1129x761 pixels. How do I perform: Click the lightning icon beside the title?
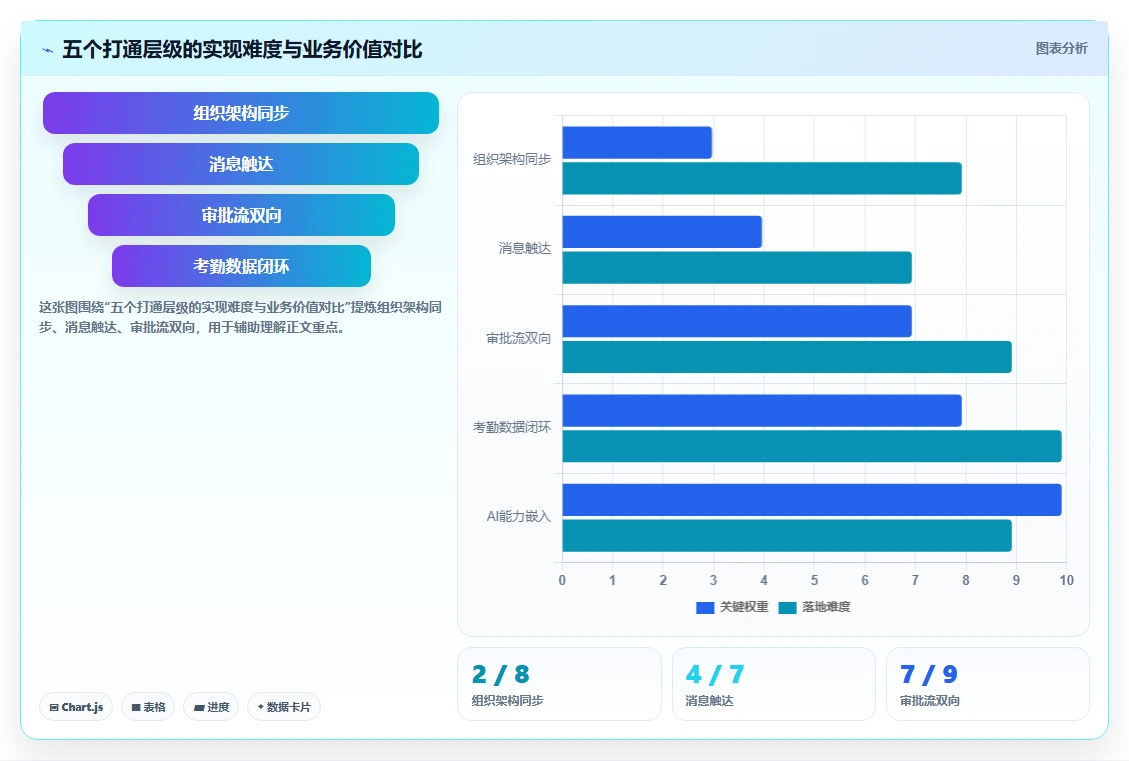(48, 50)
